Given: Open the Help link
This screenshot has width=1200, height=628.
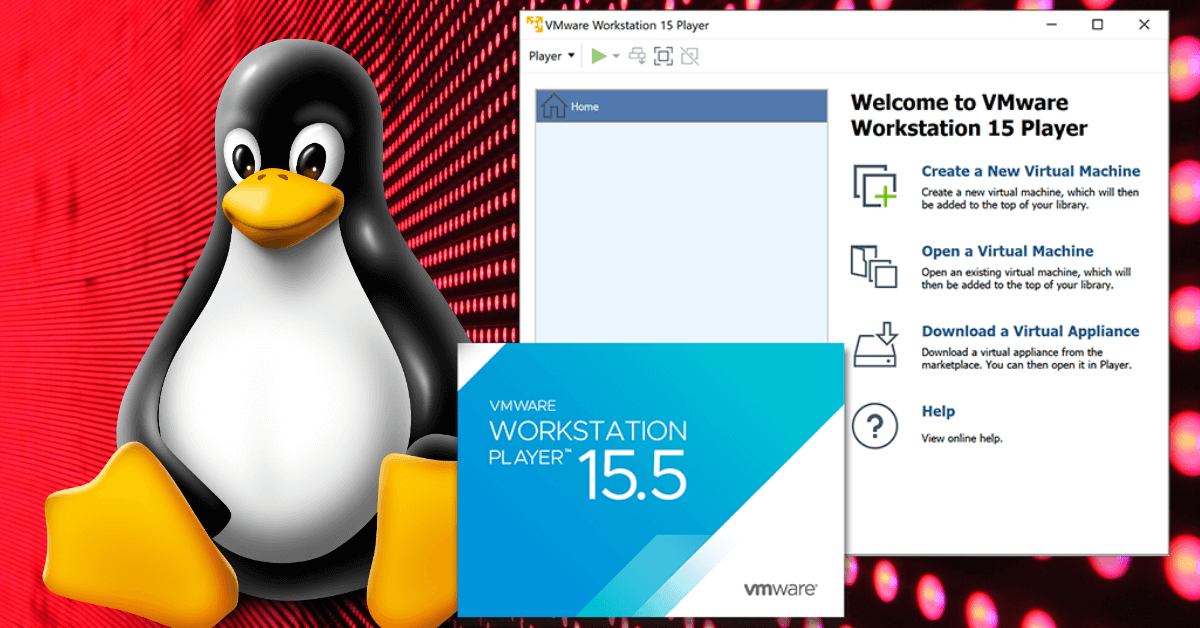Looking at the screenshot, I should [x=938, y=411].
